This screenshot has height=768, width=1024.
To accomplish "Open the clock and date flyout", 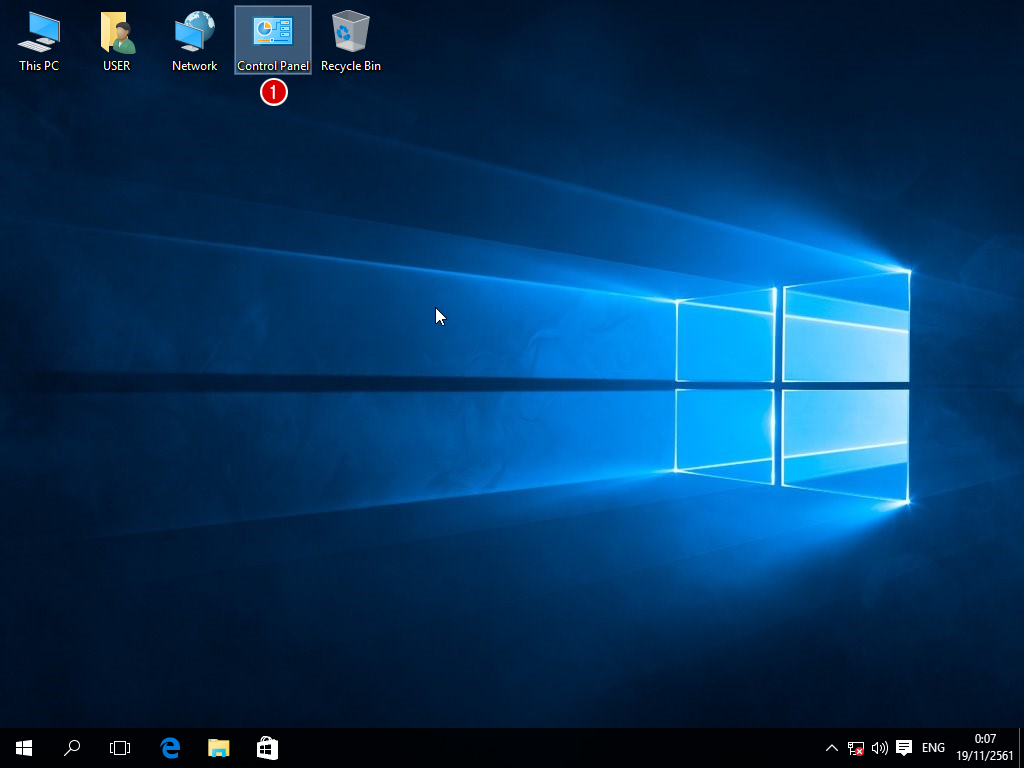I will click(x=985, y=748).
